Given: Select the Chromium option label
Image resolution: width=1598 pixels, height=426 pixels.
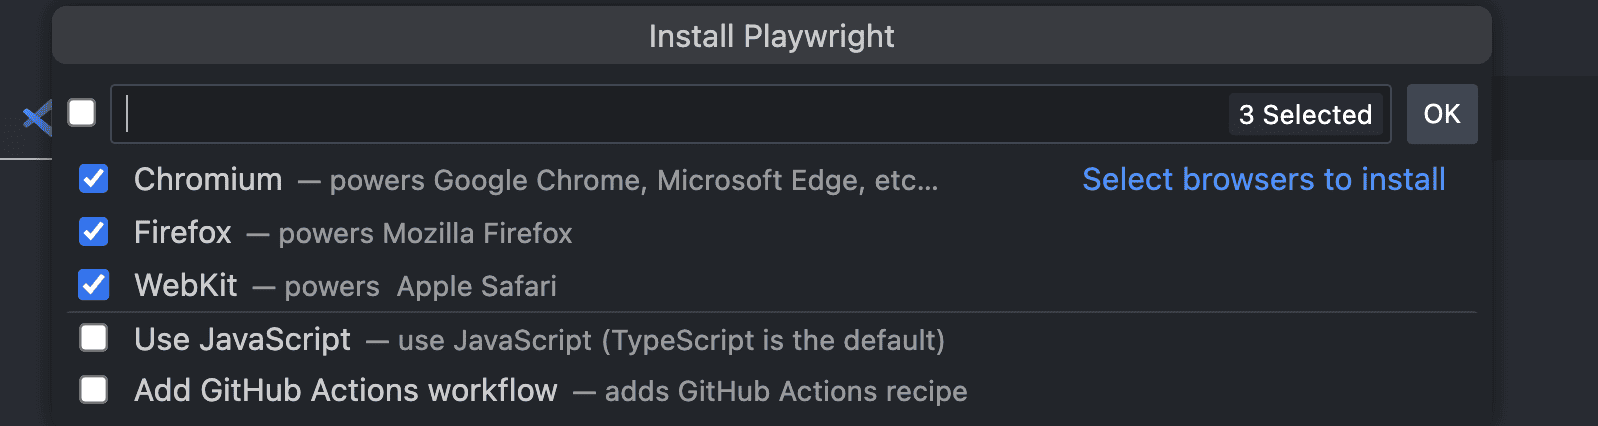Looking at the screenshot, I should coord(208,179).
